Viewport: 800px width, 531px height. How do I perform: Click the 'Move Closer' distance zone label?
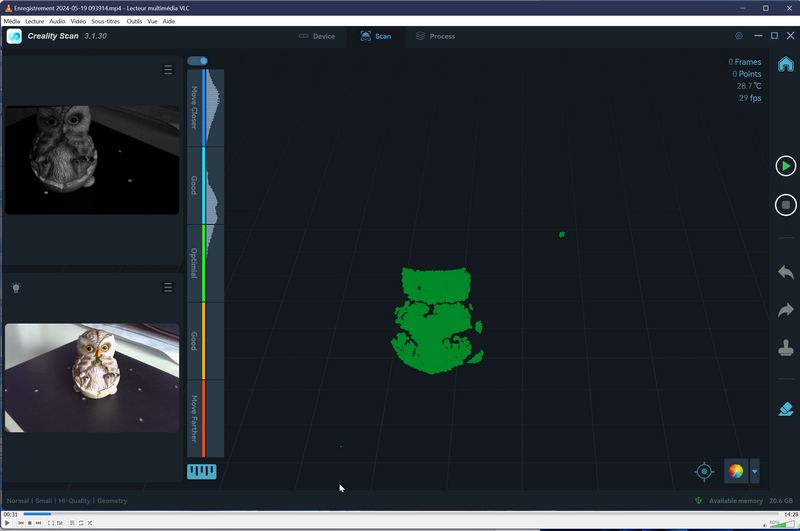pyautogui.click(x=194, y=108)
